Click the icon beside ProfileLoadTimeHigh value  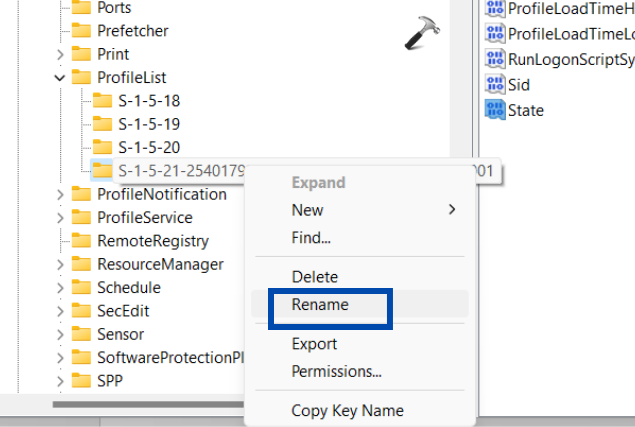coord(495,8)
